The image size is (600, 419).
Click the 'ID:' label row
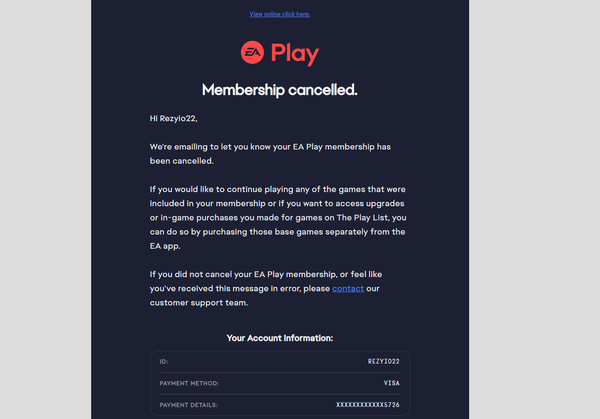pos(165,360)
